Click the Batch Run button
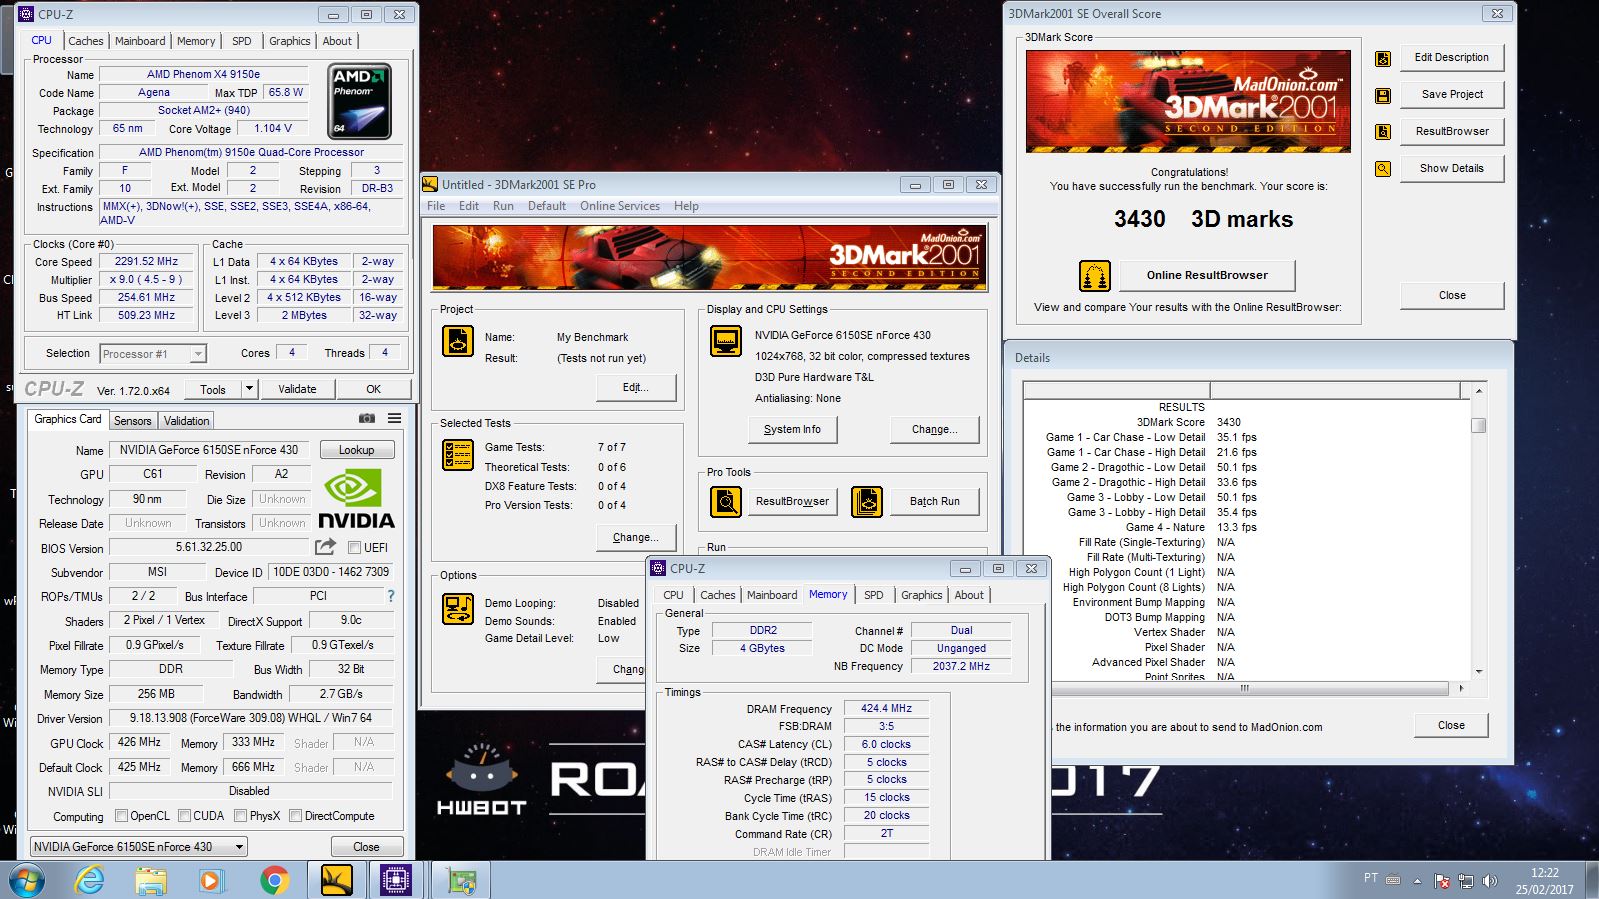The height and width of the screenshot is (899, 1599). pos(934,502)
